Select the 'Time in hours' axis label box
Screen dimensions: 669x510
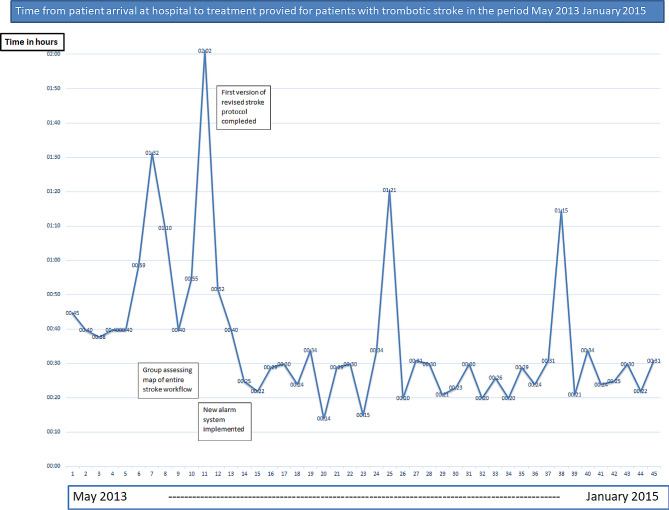32,42
